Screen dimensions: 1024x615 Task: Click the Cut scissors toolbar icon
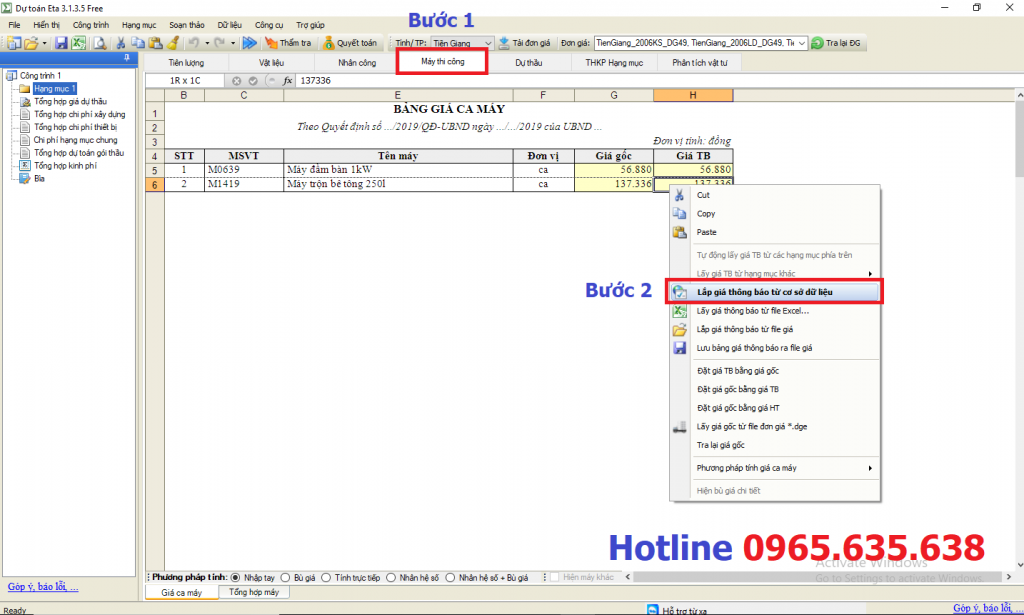click(120, 43)
